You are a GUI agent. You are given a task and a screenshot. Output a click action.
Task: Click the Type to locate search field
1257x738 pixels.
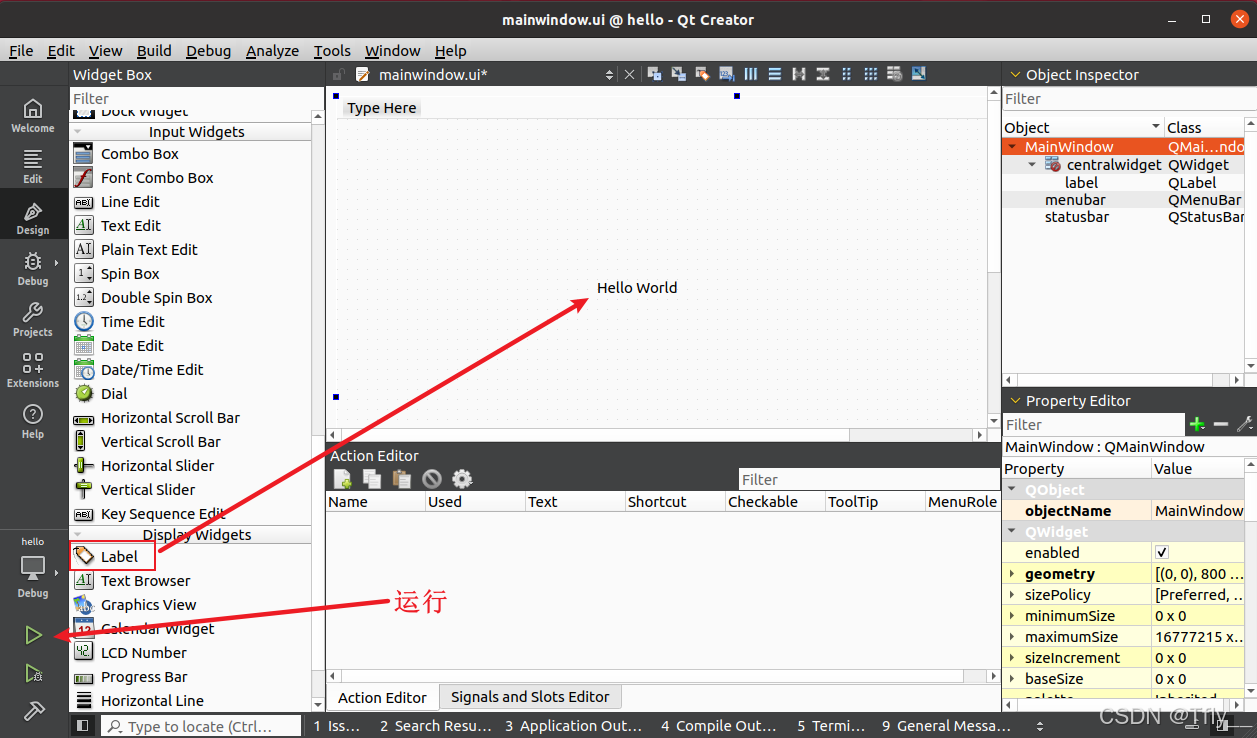point(201,726)
